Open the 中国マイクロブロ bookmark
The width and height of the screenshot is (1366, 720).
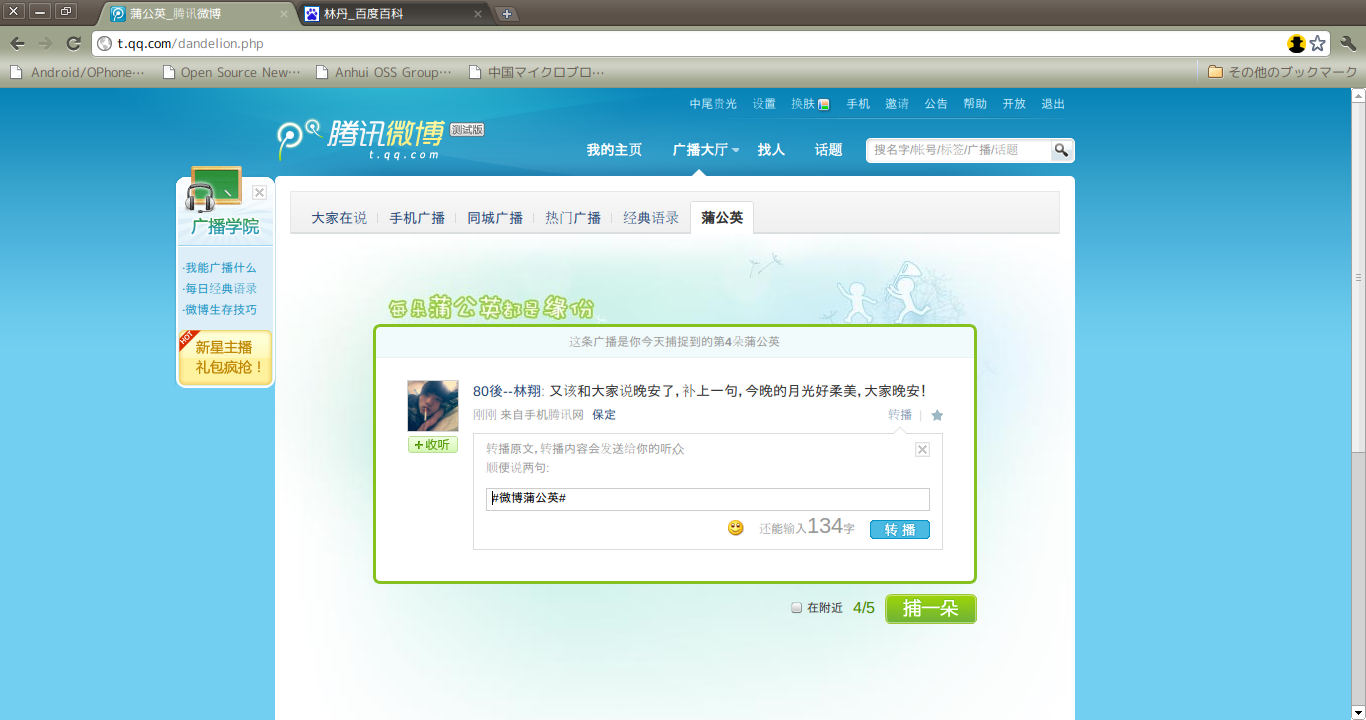click(x=537, y=72)
